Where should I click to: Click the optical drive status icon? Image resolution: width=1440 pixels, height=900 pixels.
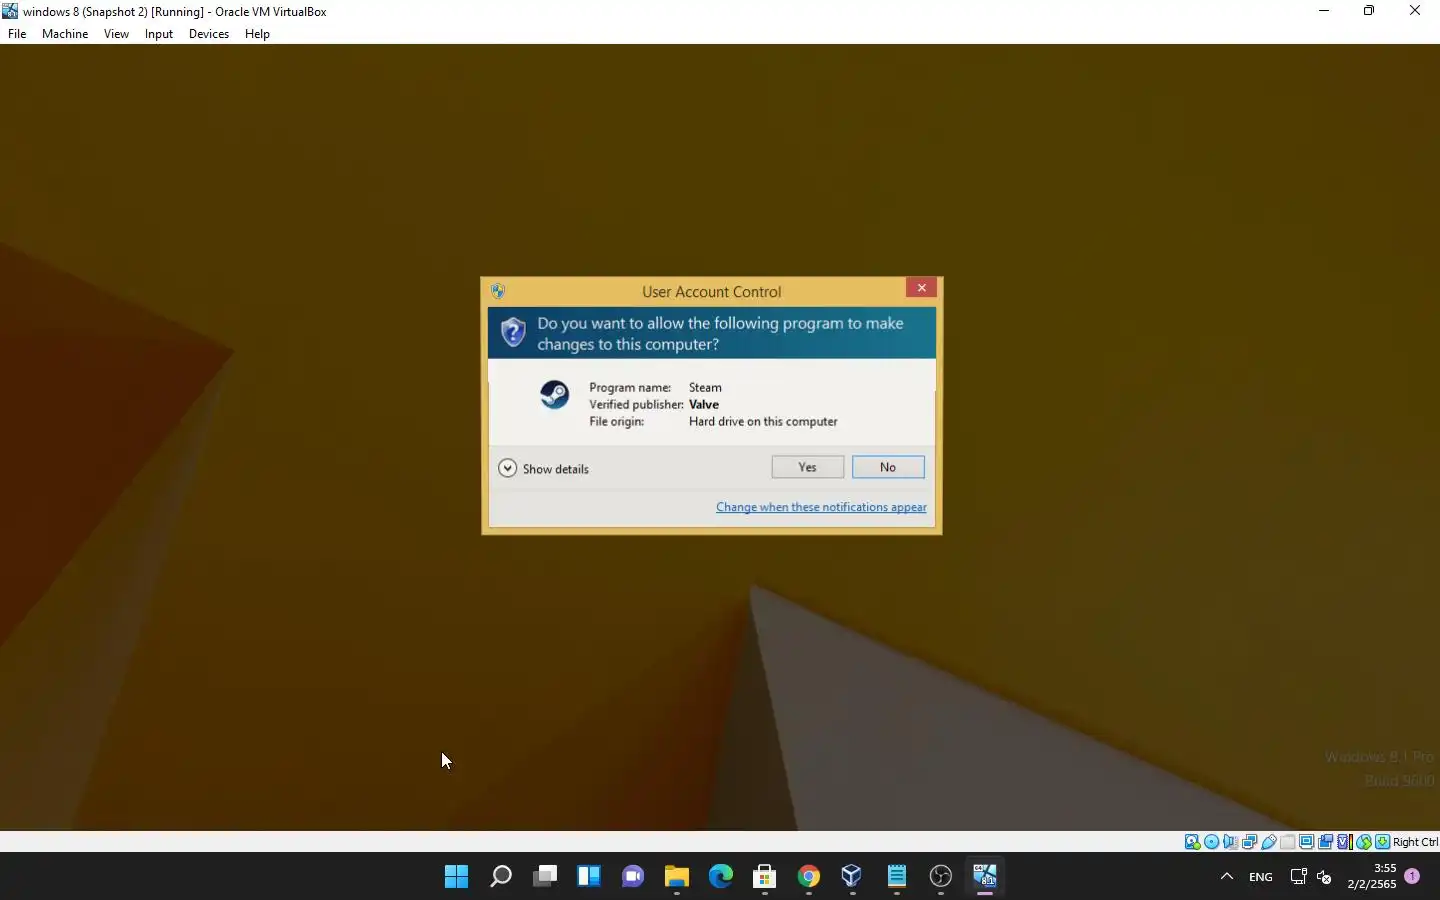coord(1212,842)
